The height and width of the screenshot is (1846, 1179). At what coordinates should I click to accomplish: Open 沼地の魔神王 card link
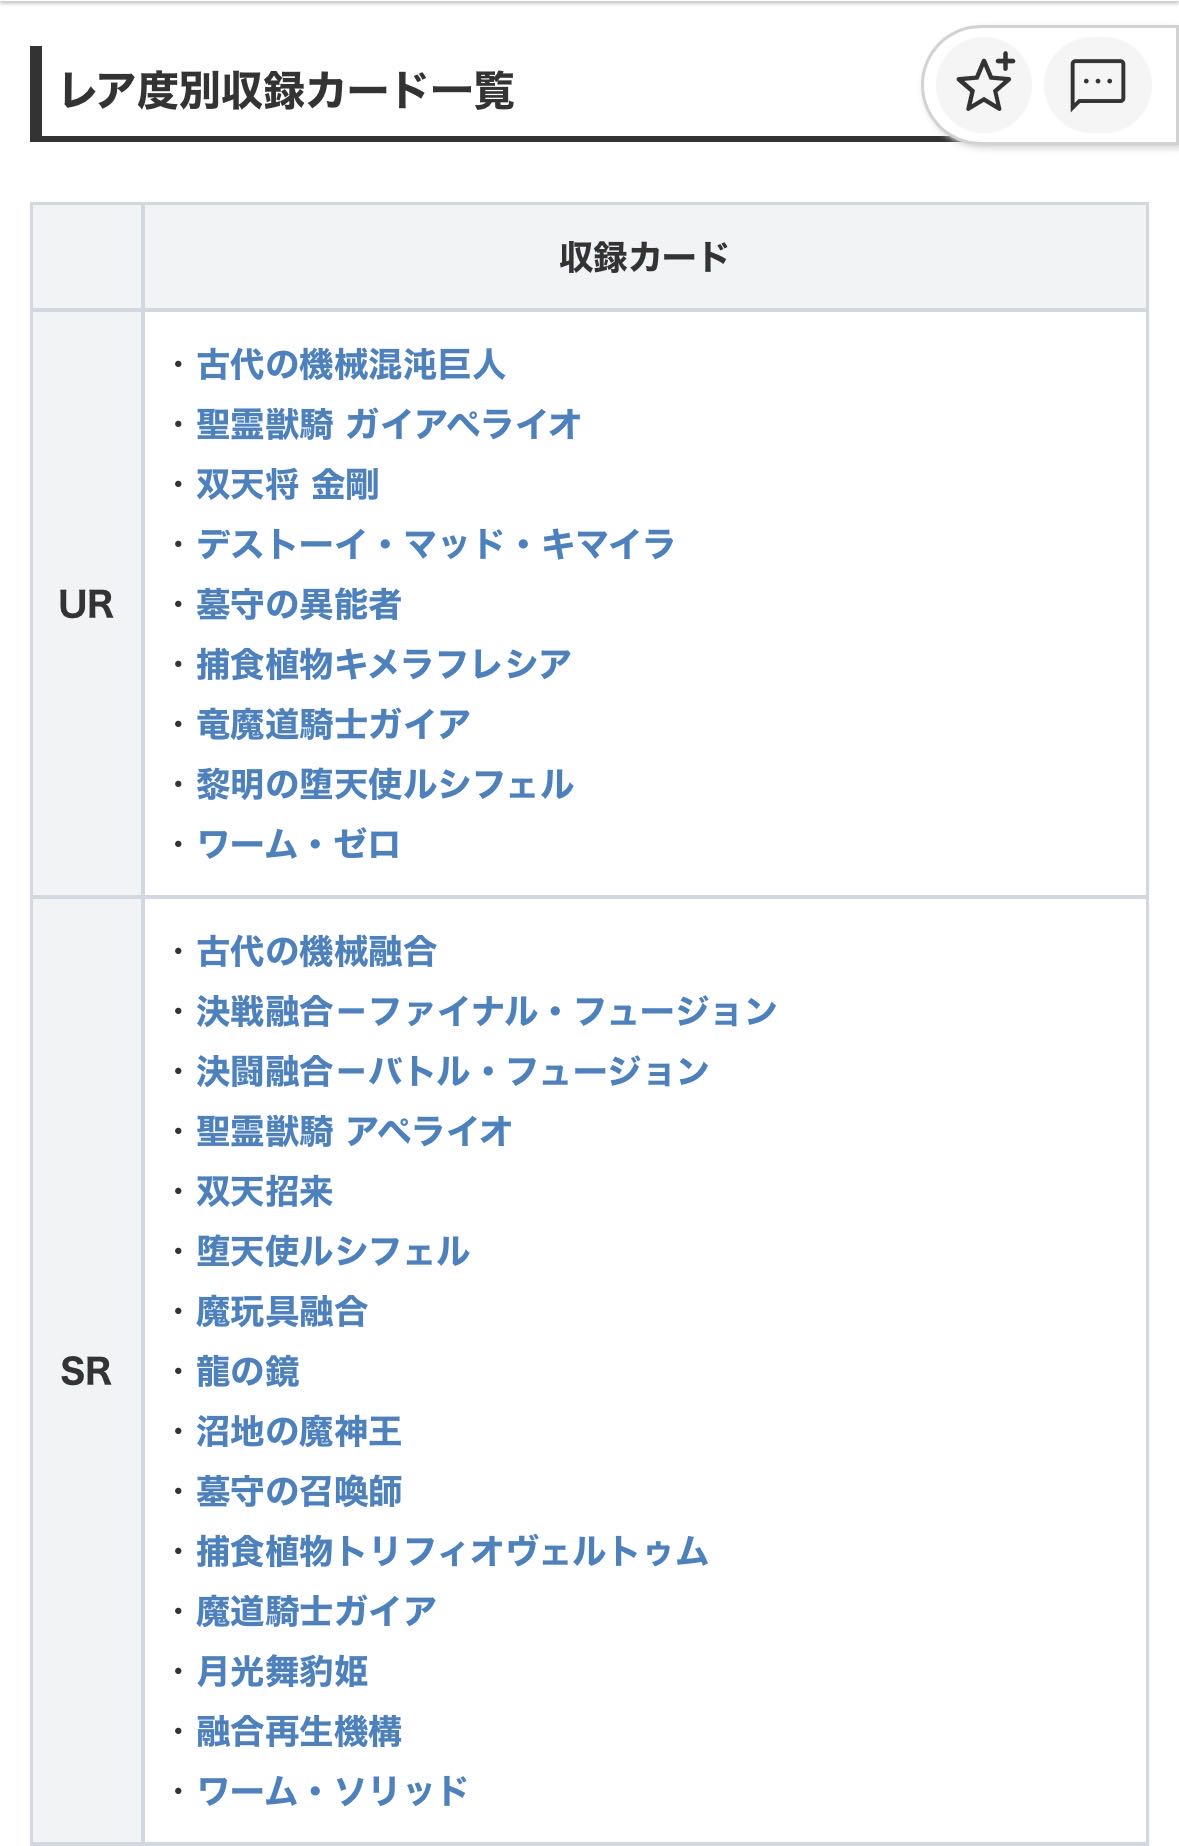tap(299, 1431)
